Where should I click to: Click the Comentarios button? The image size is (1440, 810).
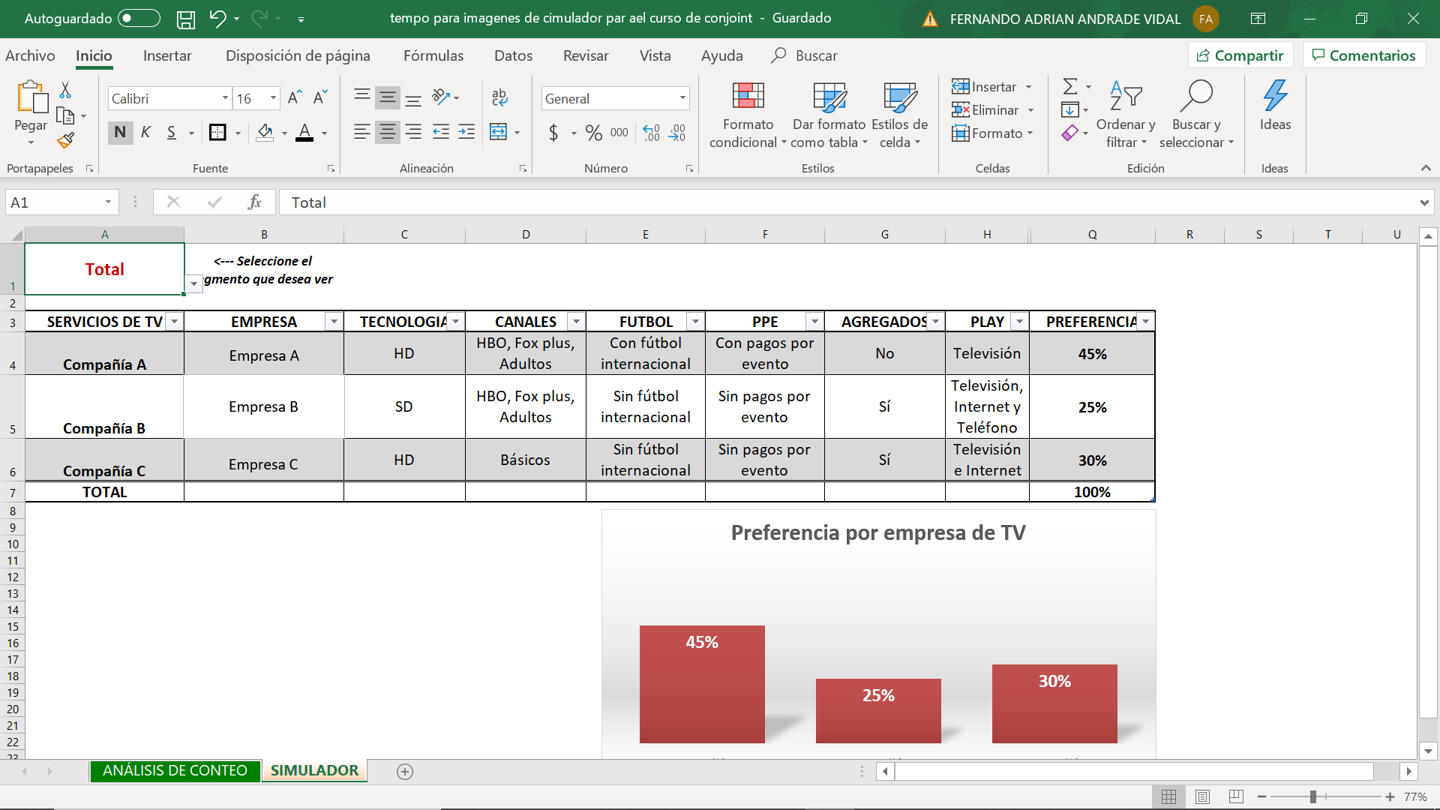click(1364, 56)
